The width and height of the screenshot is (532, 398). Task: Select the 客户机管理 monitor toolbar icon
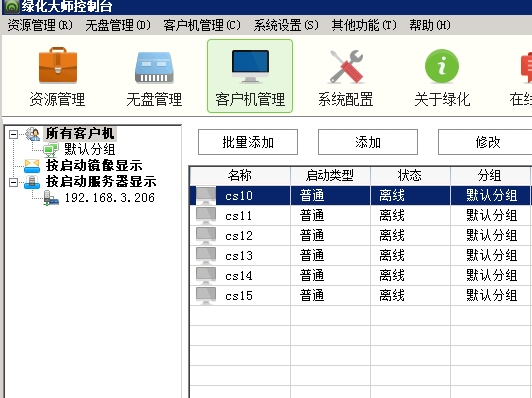point(250,66)
